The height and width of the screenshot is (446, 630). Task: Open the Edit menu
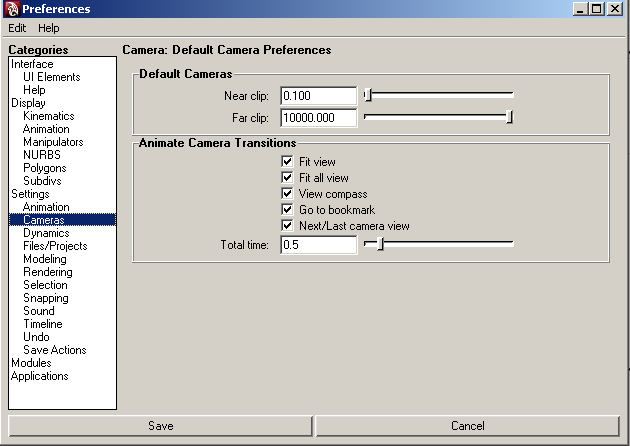click(x=17, y=28)
